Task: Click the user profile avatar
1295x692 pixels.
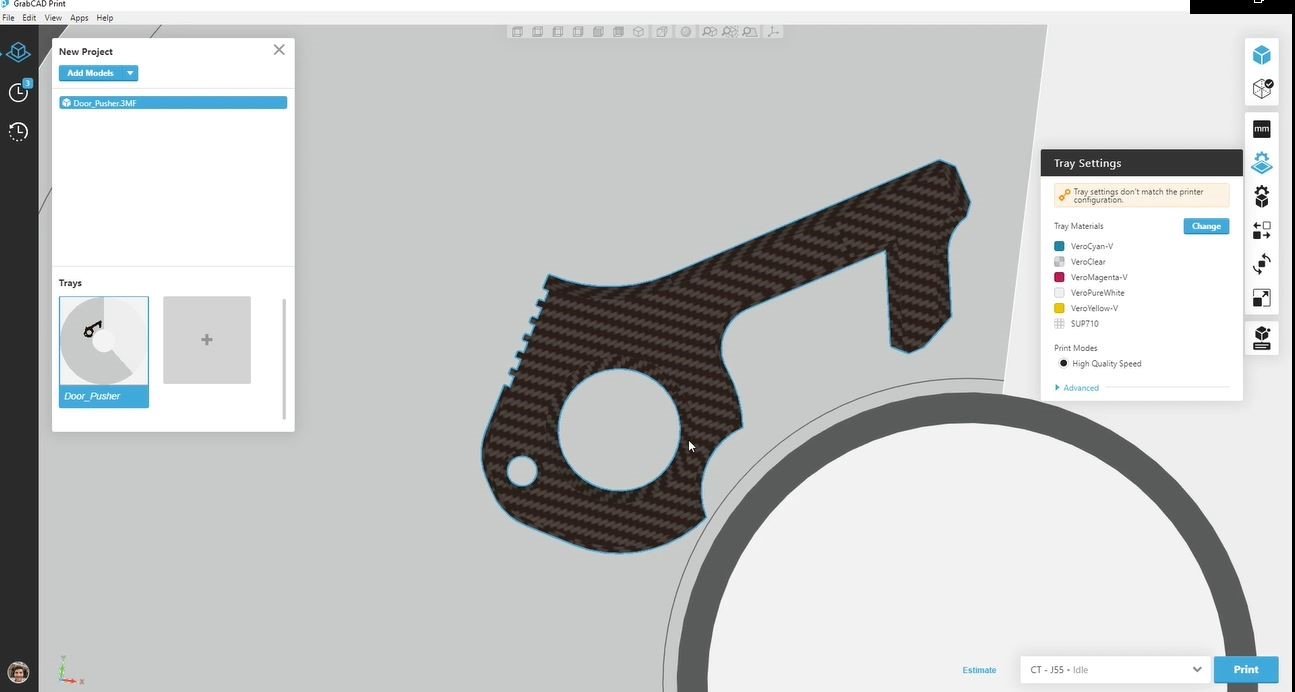Action: click(x=18, y=672)
